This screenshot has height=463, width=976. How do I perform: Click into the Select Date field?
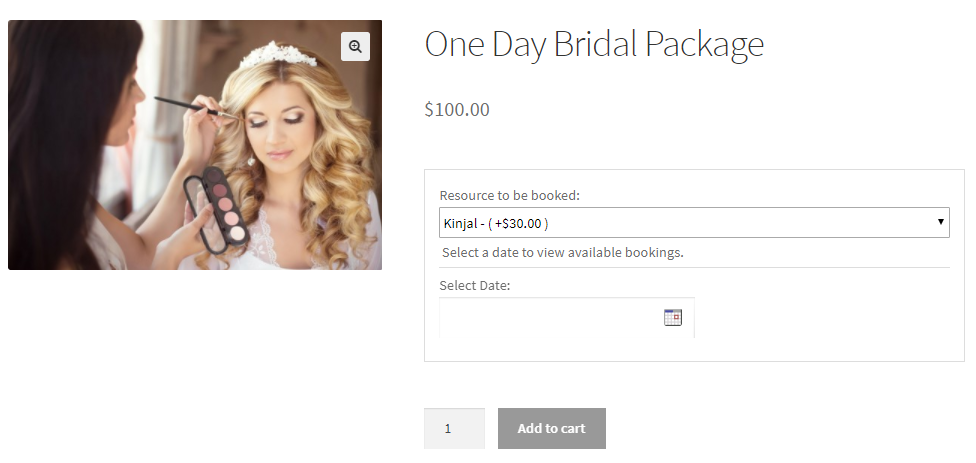coord(550,318)
